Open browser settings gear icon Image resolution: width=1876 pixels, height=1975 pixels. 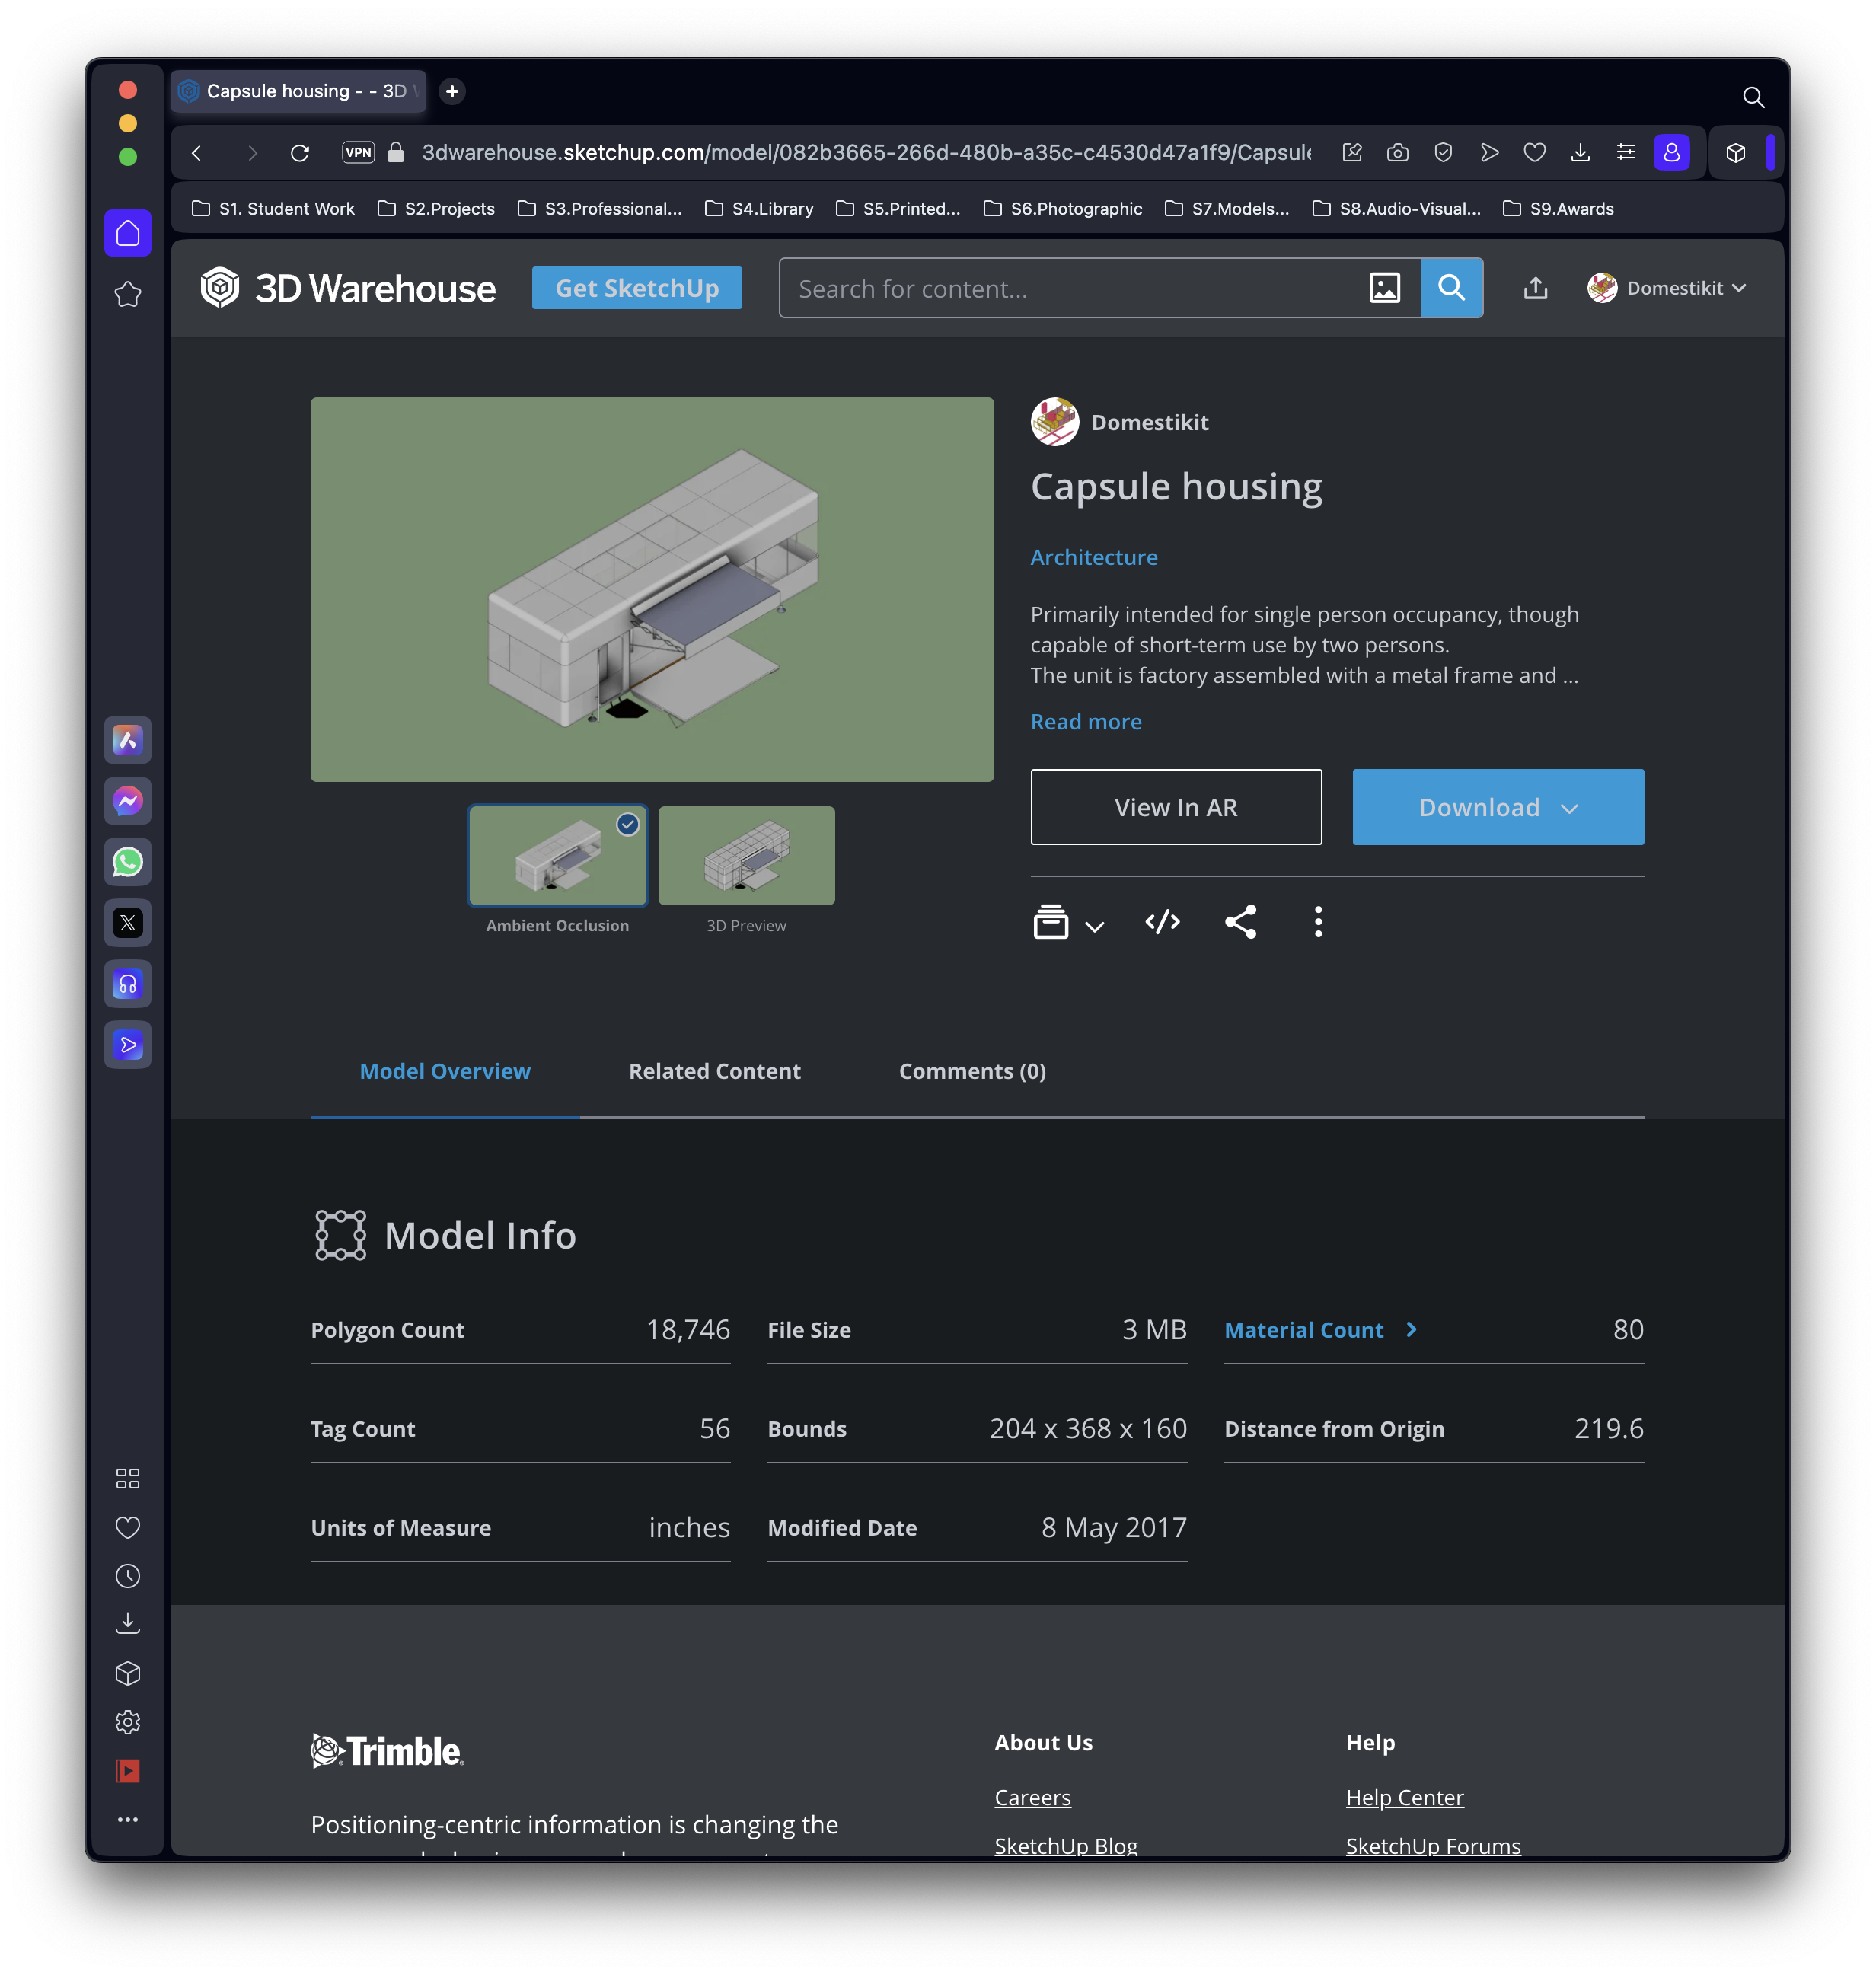(x=128, y=1722)
